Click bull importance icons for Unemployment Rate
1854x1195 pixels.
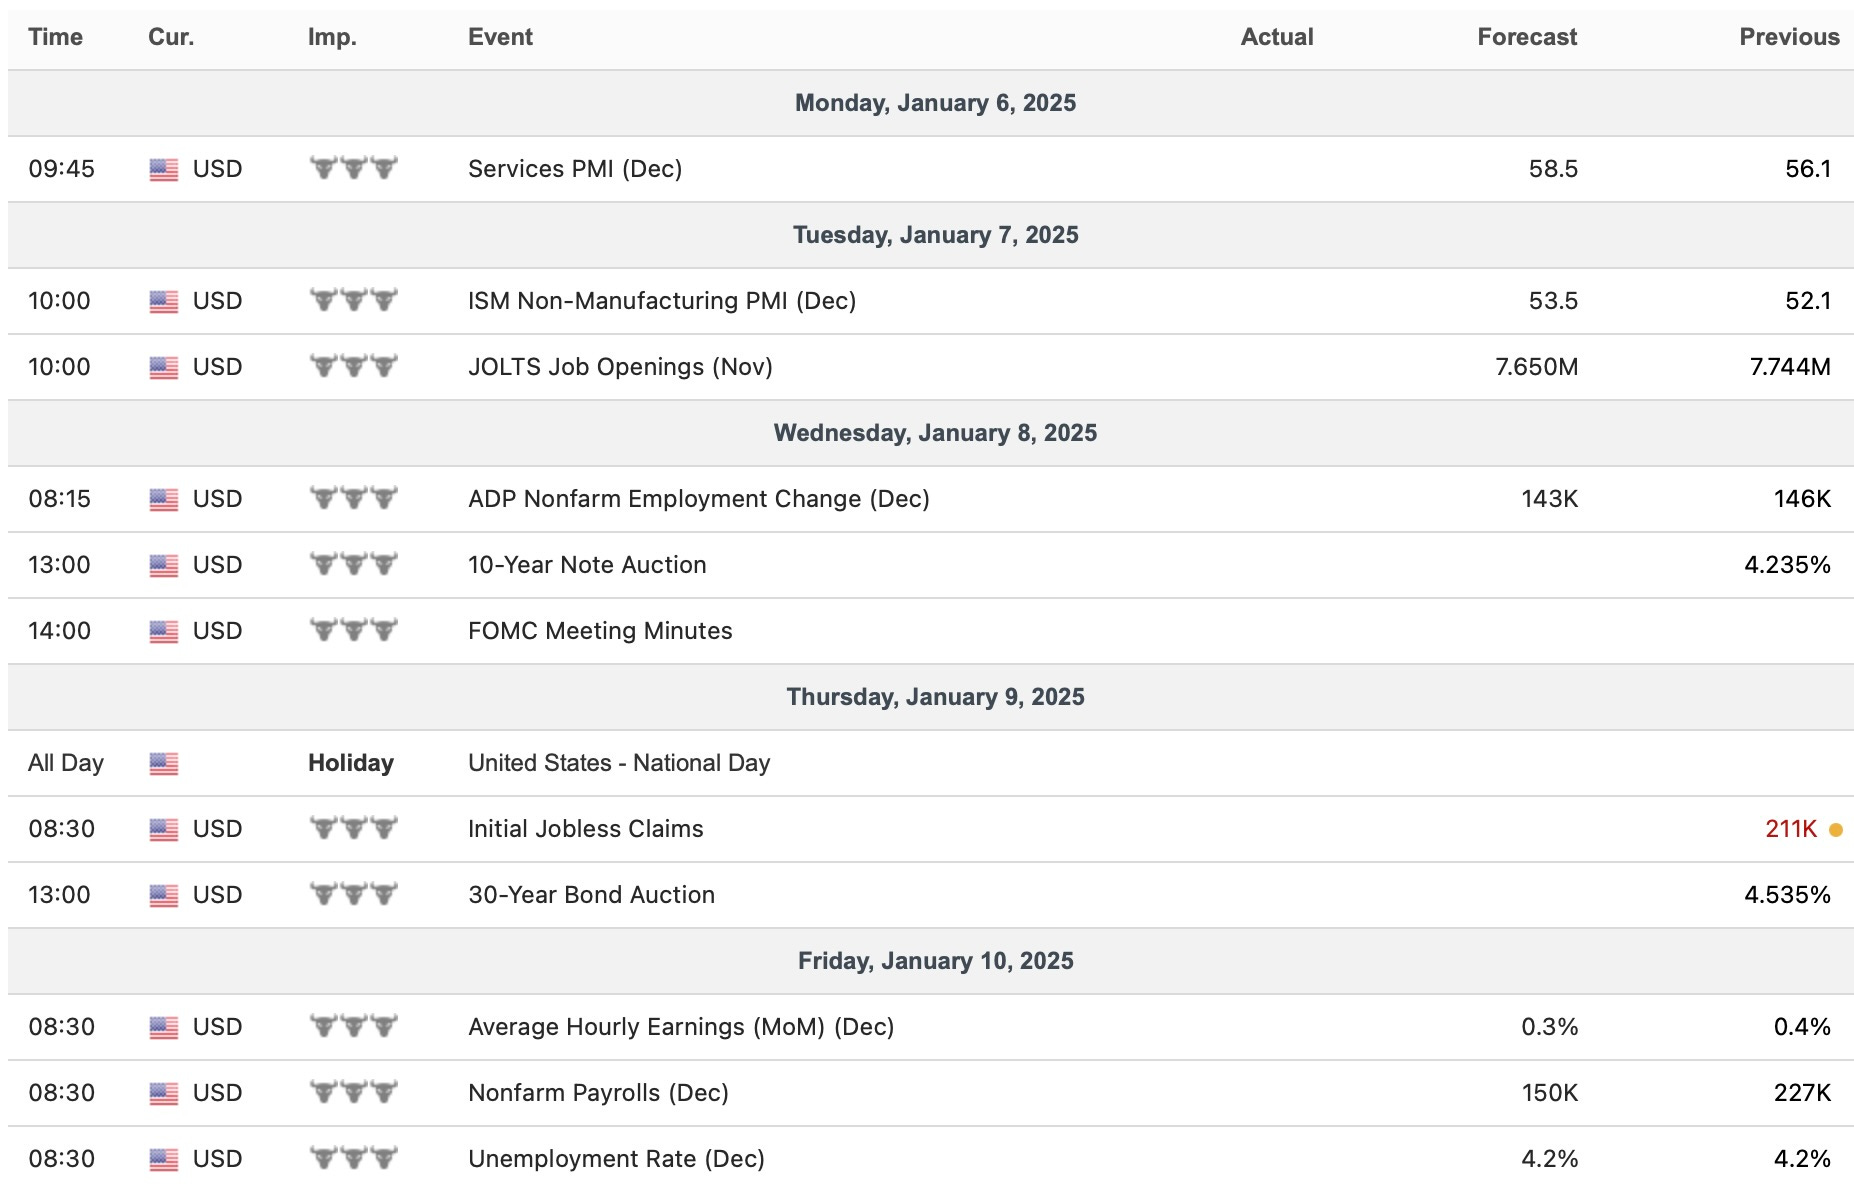[354, 1158]
